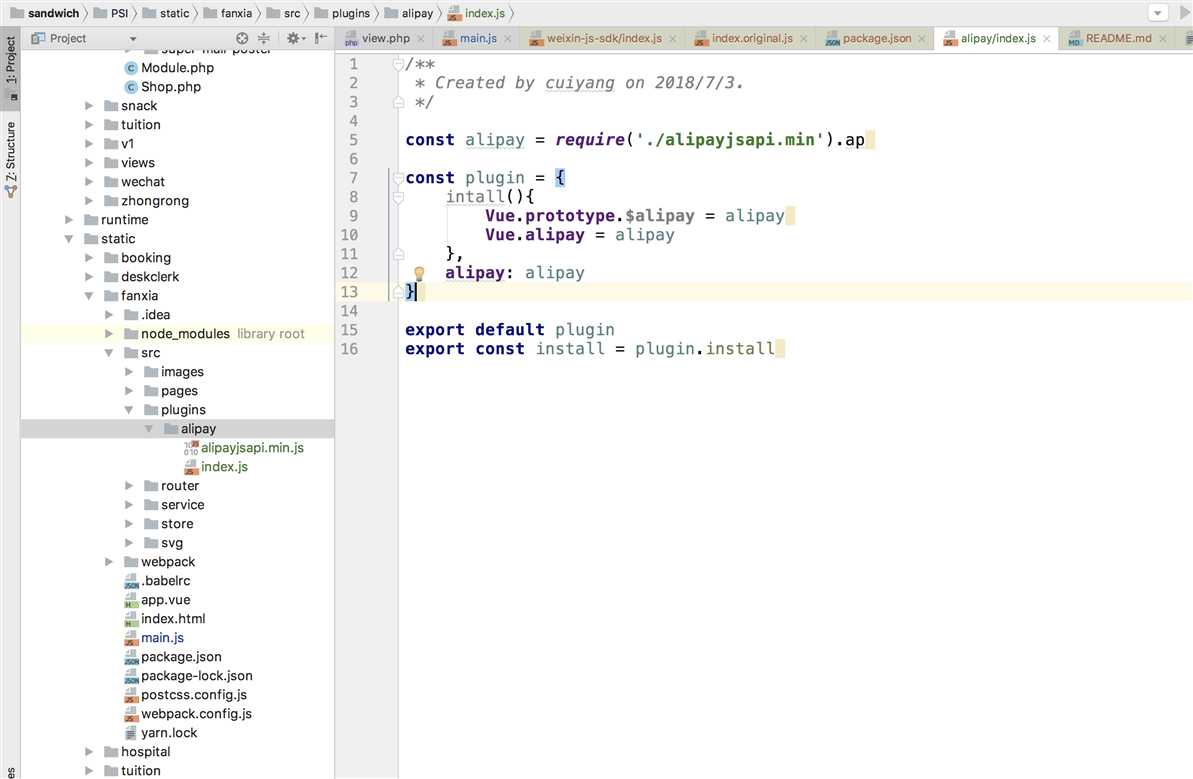Switch to the main.js tab
Screen dimensions: 1193x779
click(x=477, y=39)
